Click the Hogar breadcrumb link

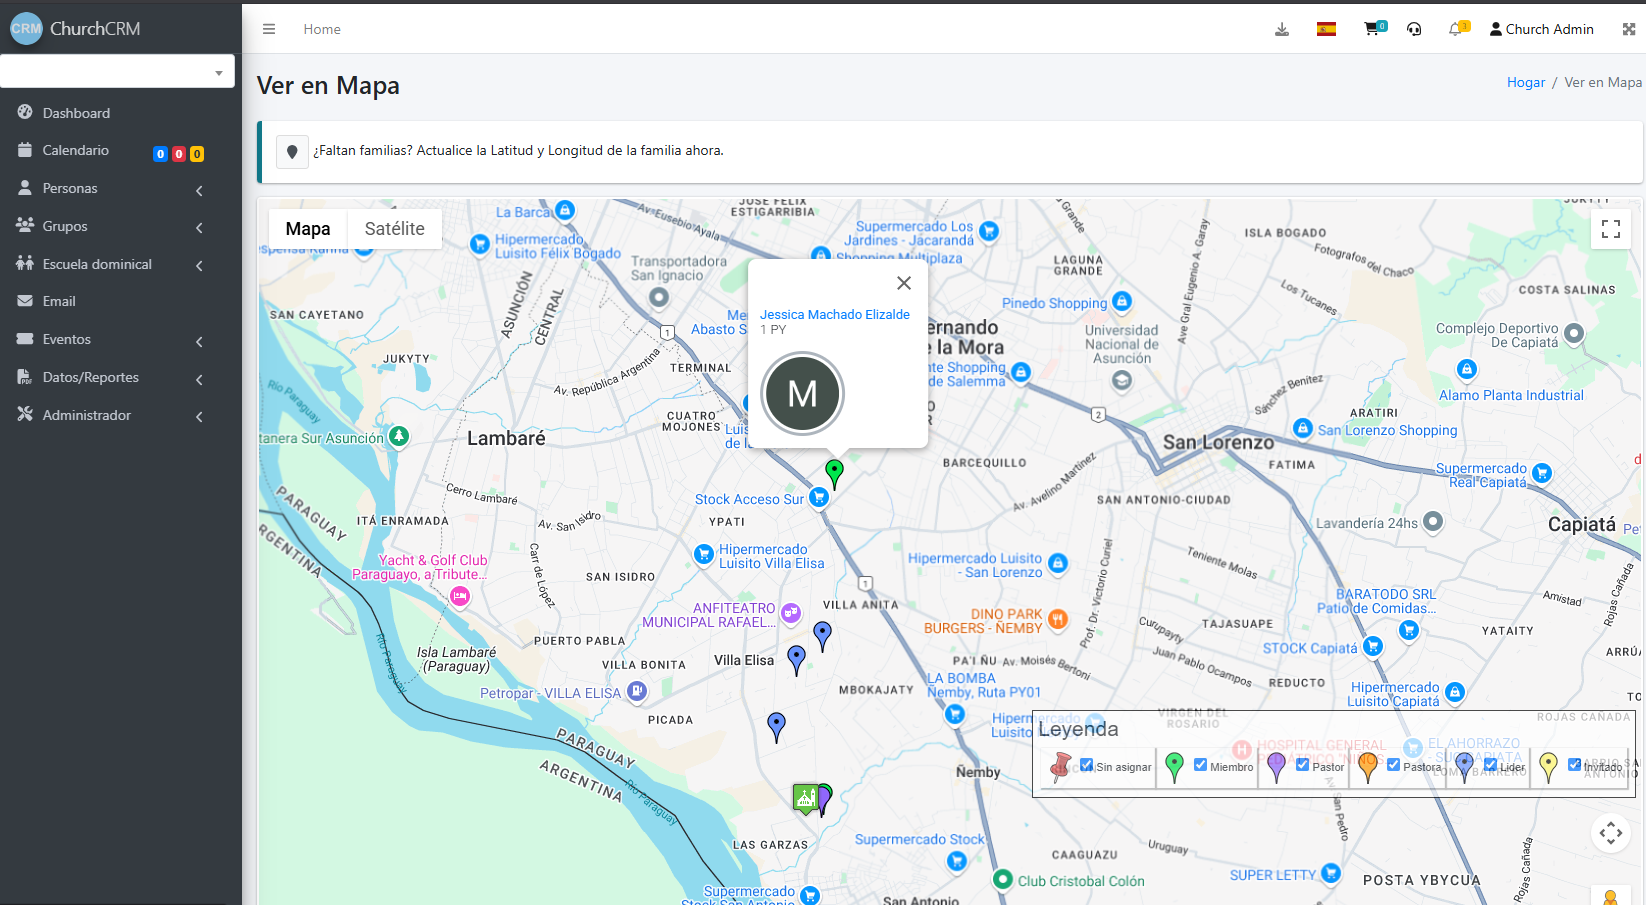point(1526,82)
